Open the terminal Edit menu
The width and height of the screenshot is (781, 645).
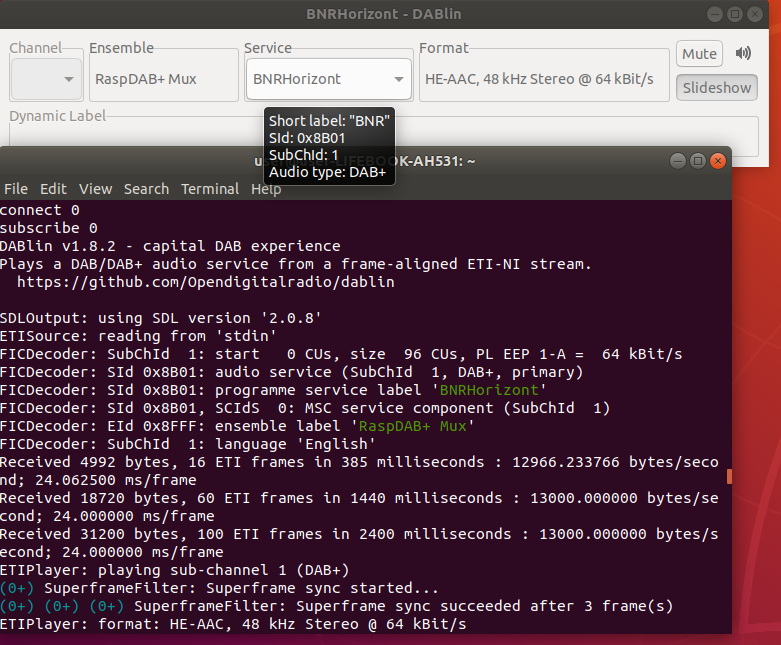coord(53,189)
